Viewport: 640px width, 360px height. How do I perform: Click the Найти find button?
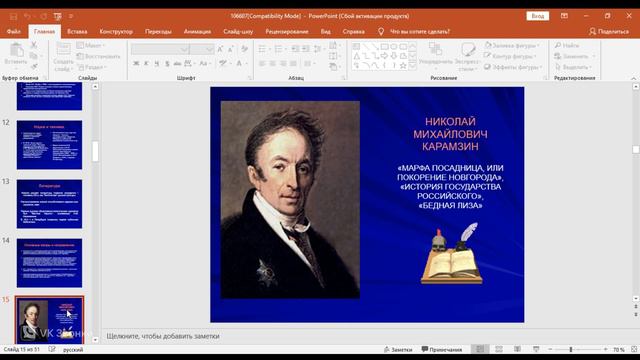[567, 45]
